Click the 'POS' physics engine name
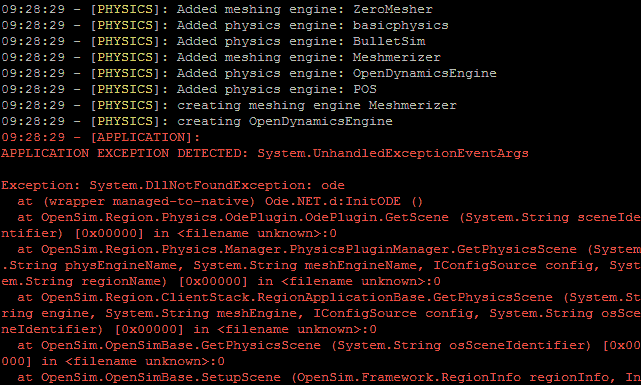This screenshot has height=385, width=641. pos(365,89)
